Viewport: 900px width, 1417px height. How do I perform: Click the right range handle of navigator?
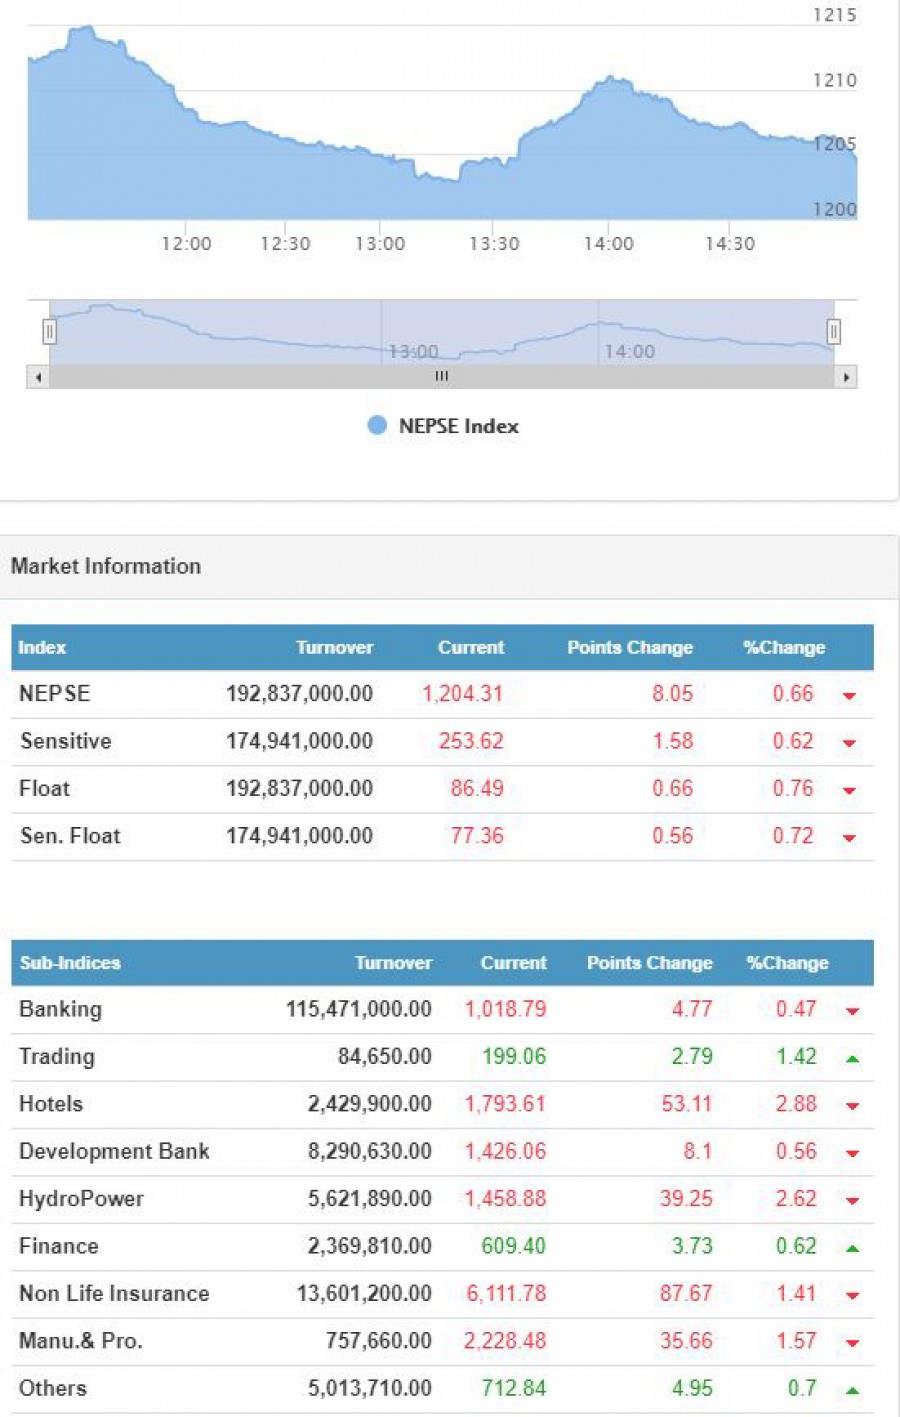pyautogui.click(x=833, y=331)
